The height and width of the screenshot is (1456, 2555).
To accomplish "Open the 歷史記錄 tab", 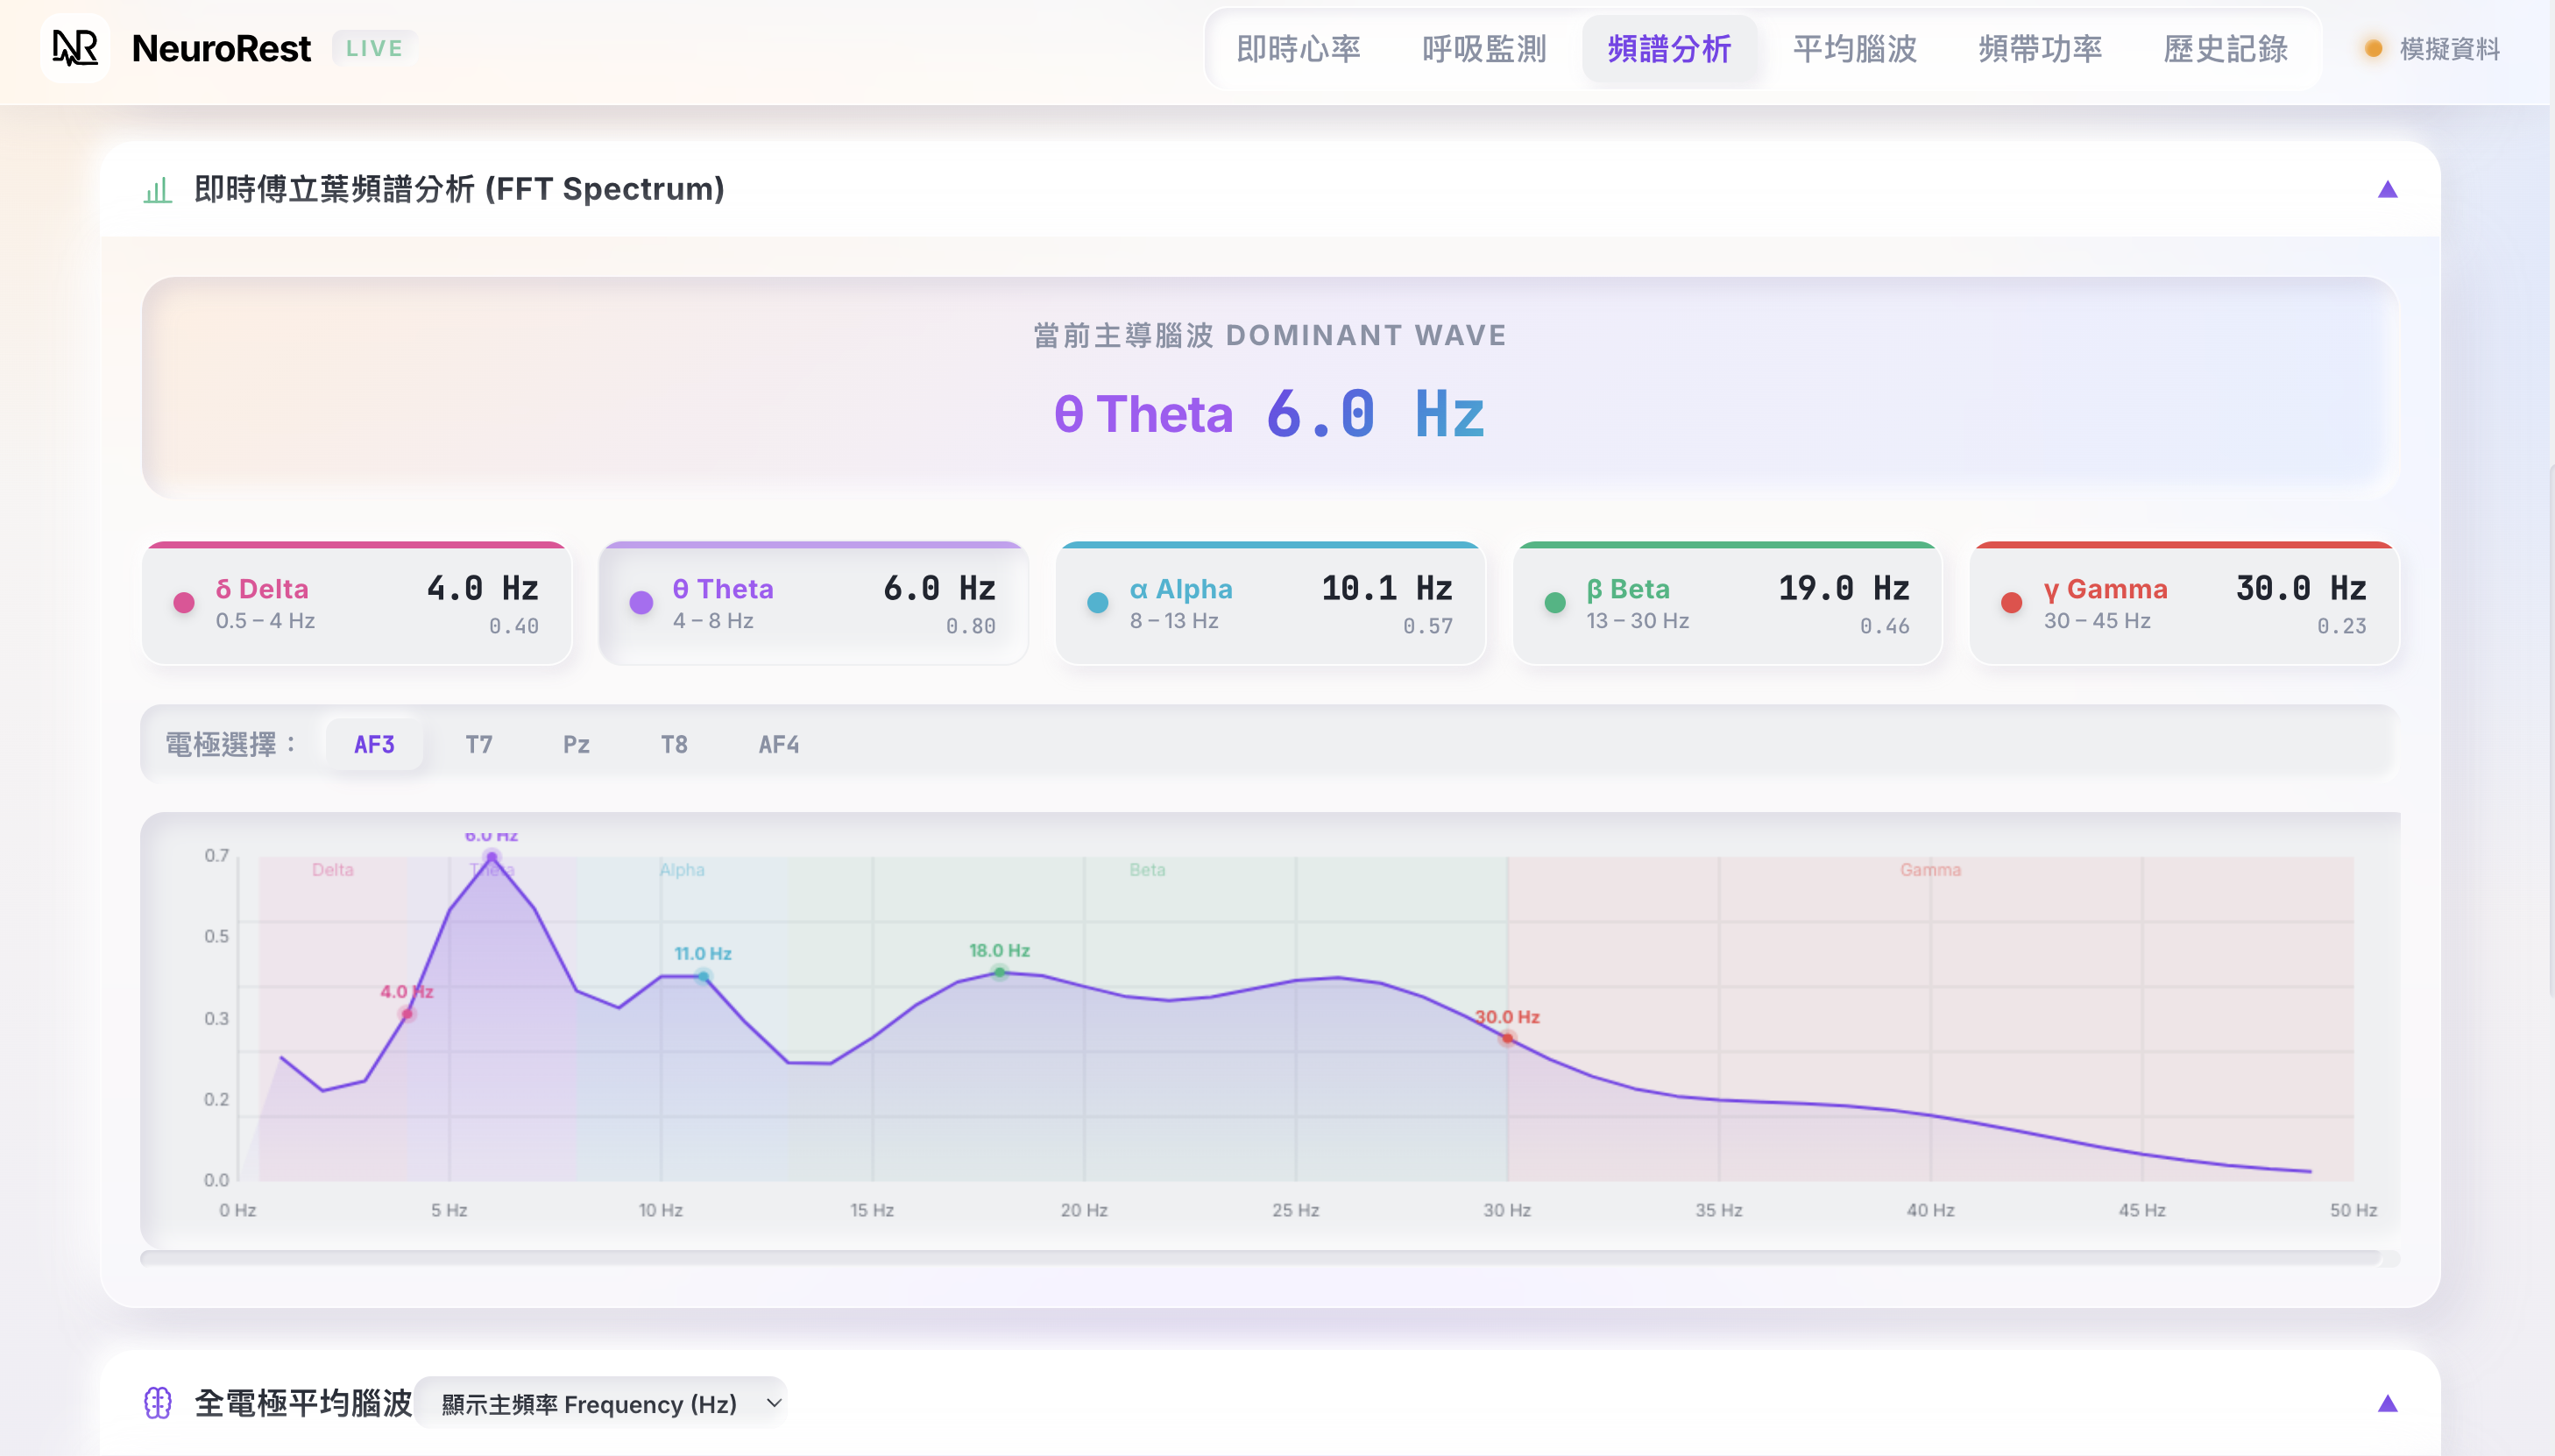I will point(2225,48).
